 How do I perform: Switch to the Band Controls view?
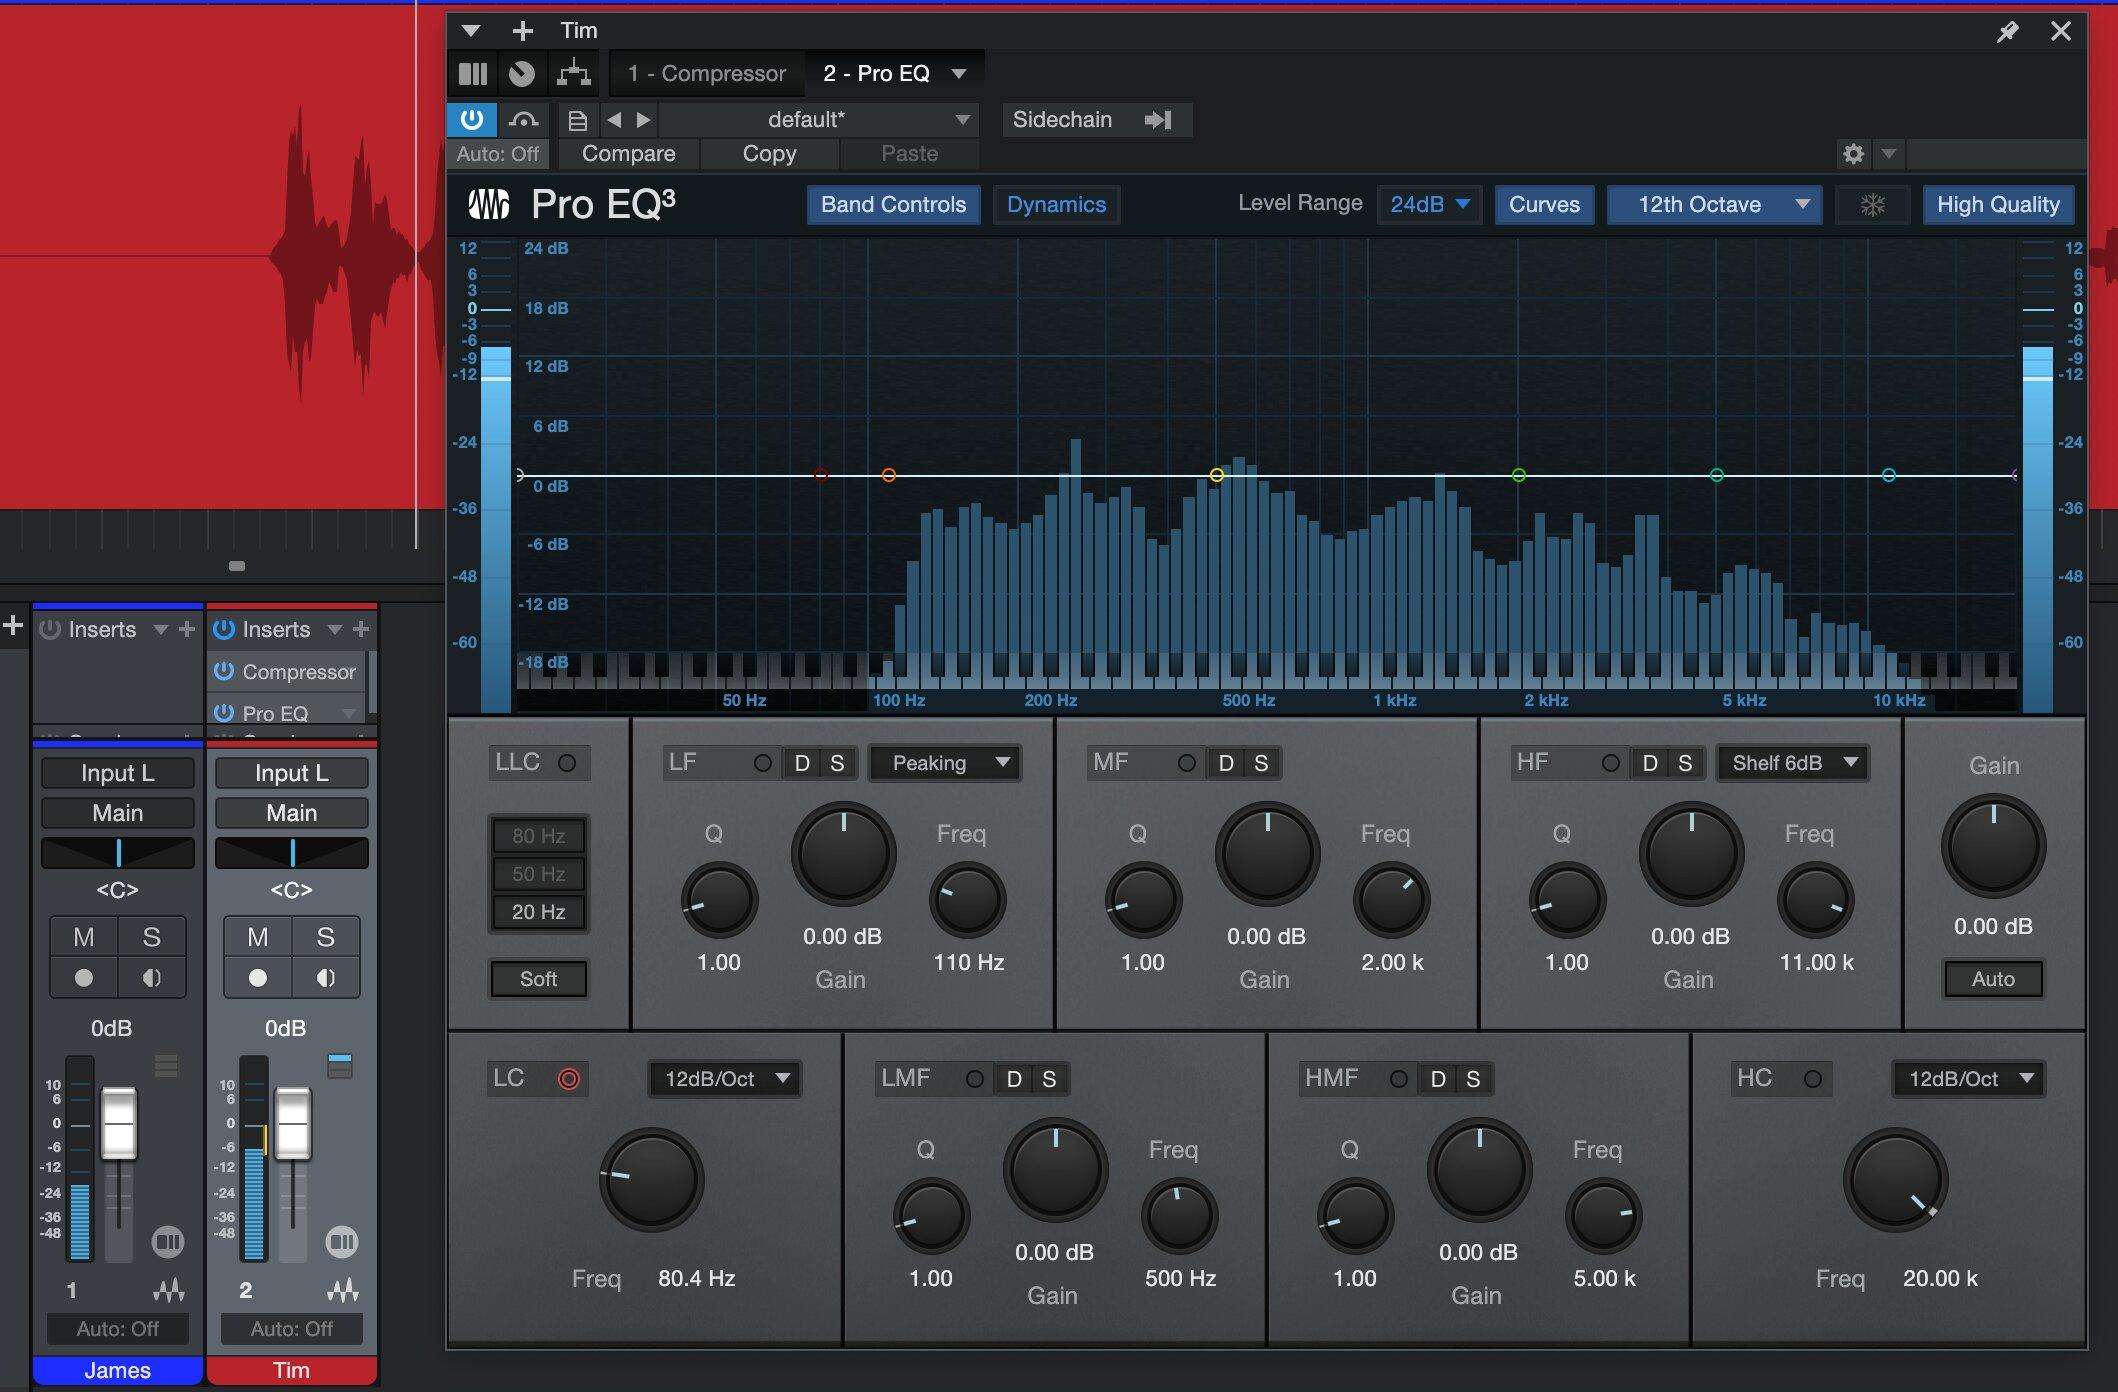click(x=893, y=205)
